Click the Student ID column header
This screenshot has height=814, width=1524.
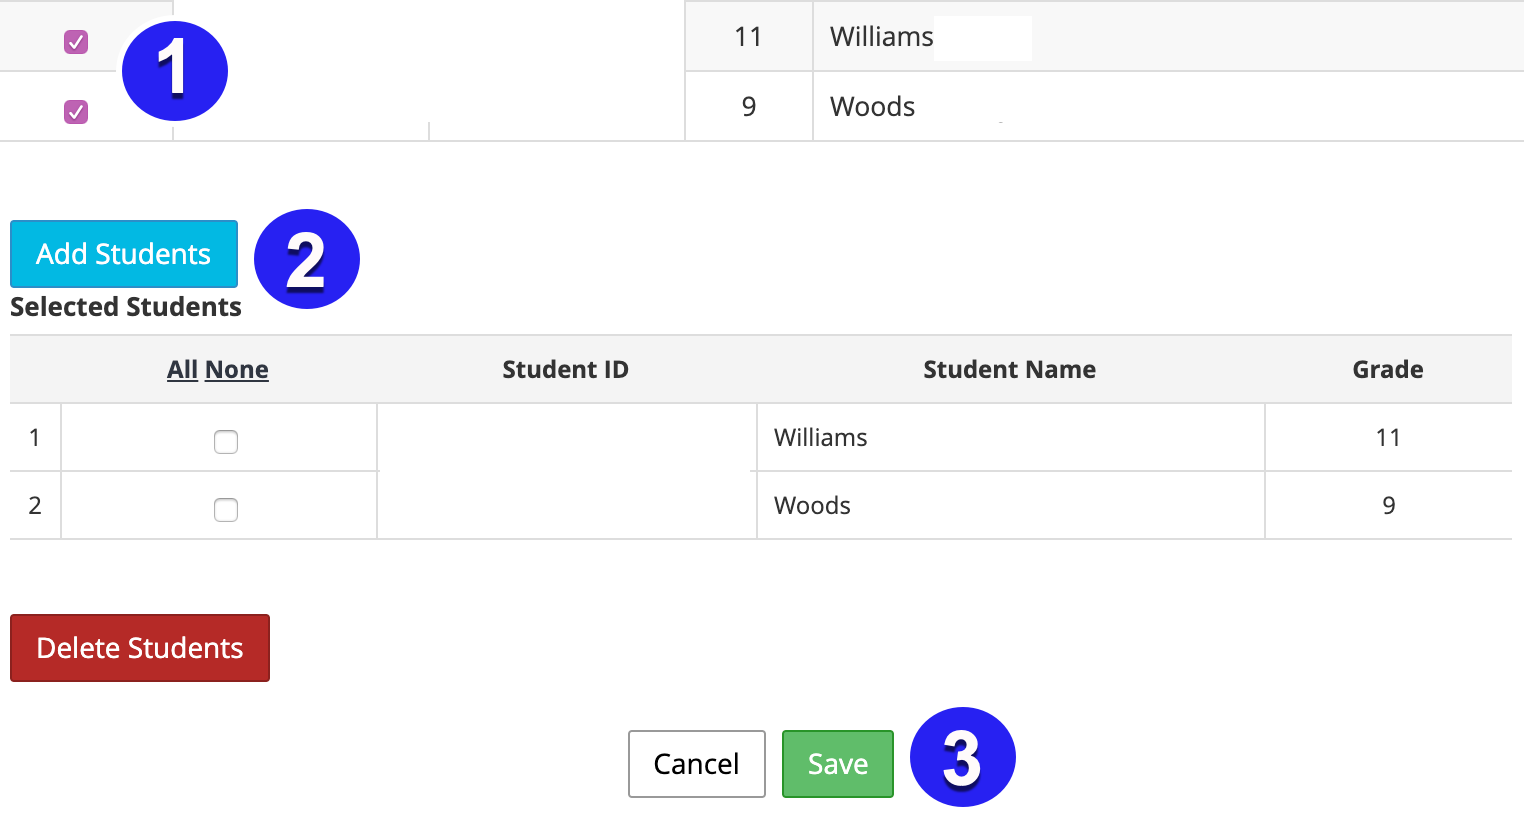pyautogui.click(x=566, y=370)
